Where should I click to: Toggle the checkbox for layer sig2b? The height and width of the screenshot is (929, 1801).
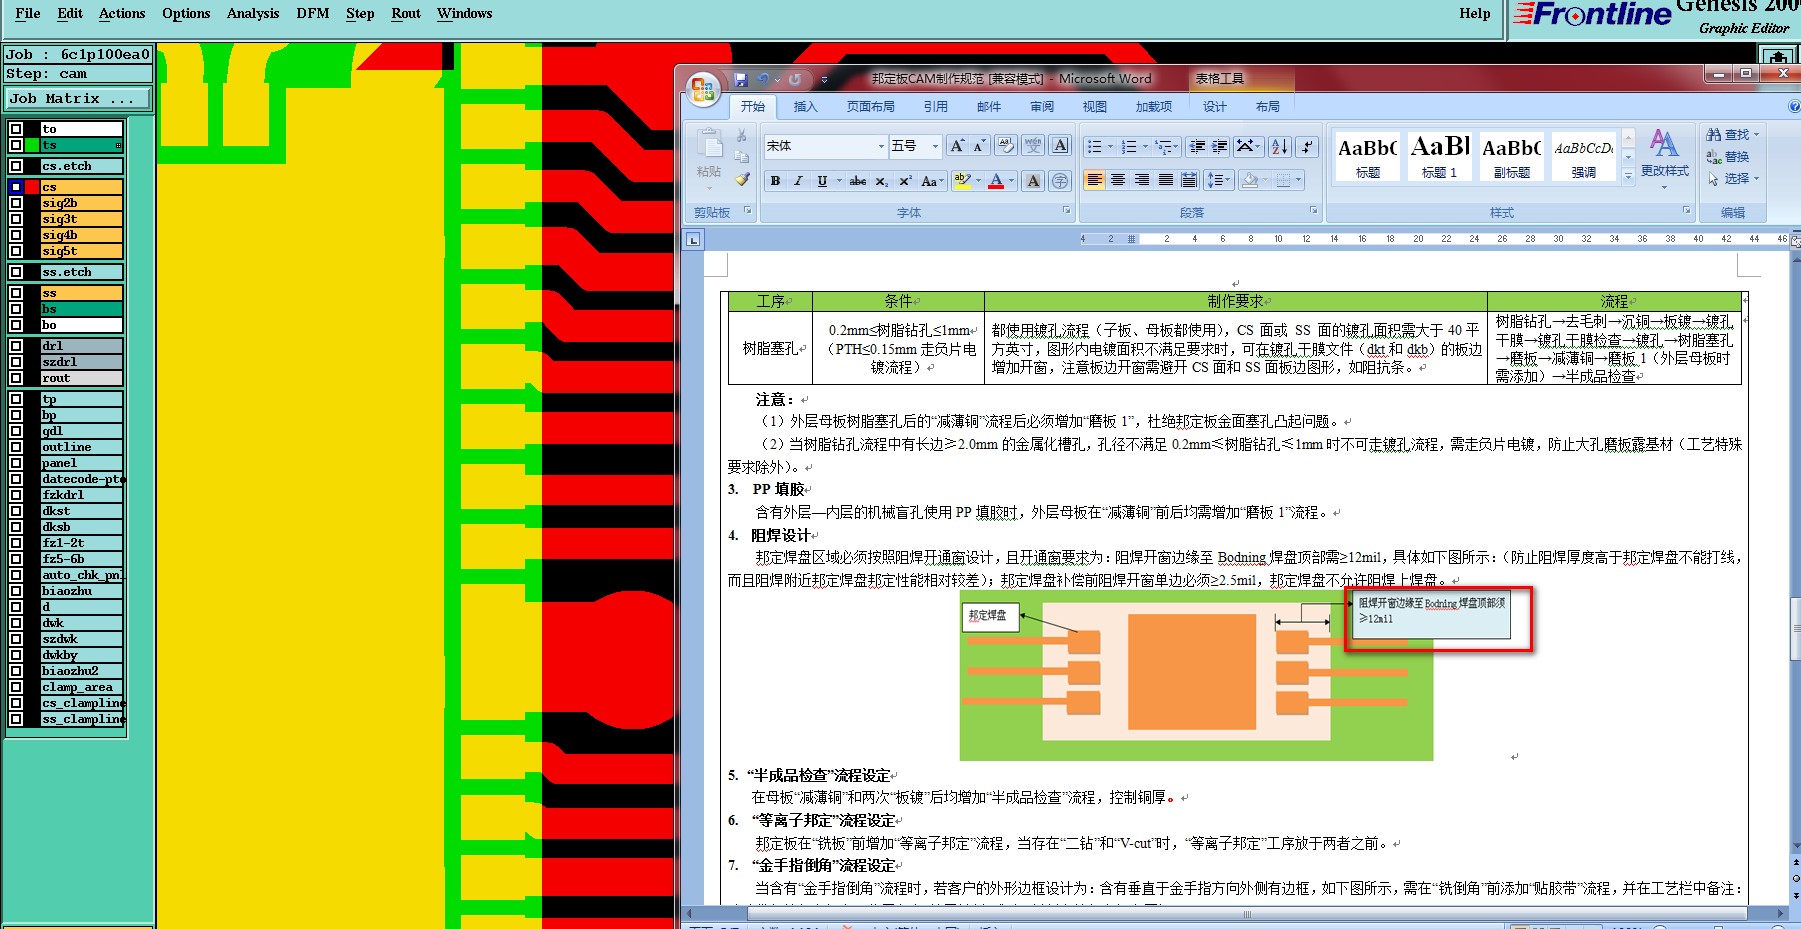16,203
